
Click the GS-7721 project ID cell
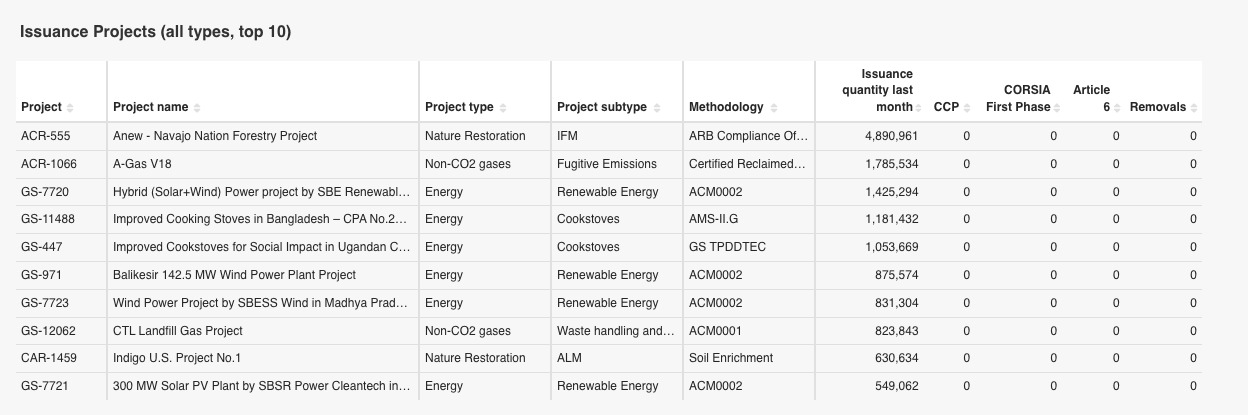coord(45,386)
